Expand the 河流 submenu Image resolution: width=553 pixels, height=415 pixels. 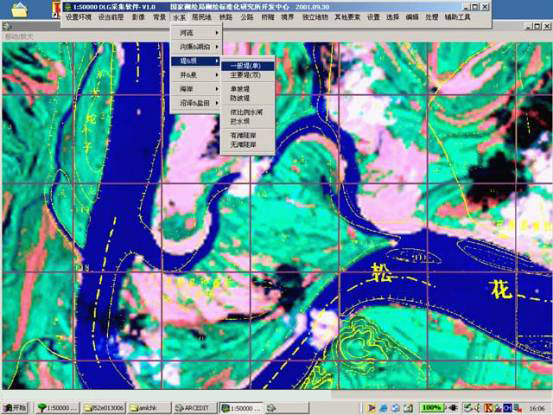[196, 33]
